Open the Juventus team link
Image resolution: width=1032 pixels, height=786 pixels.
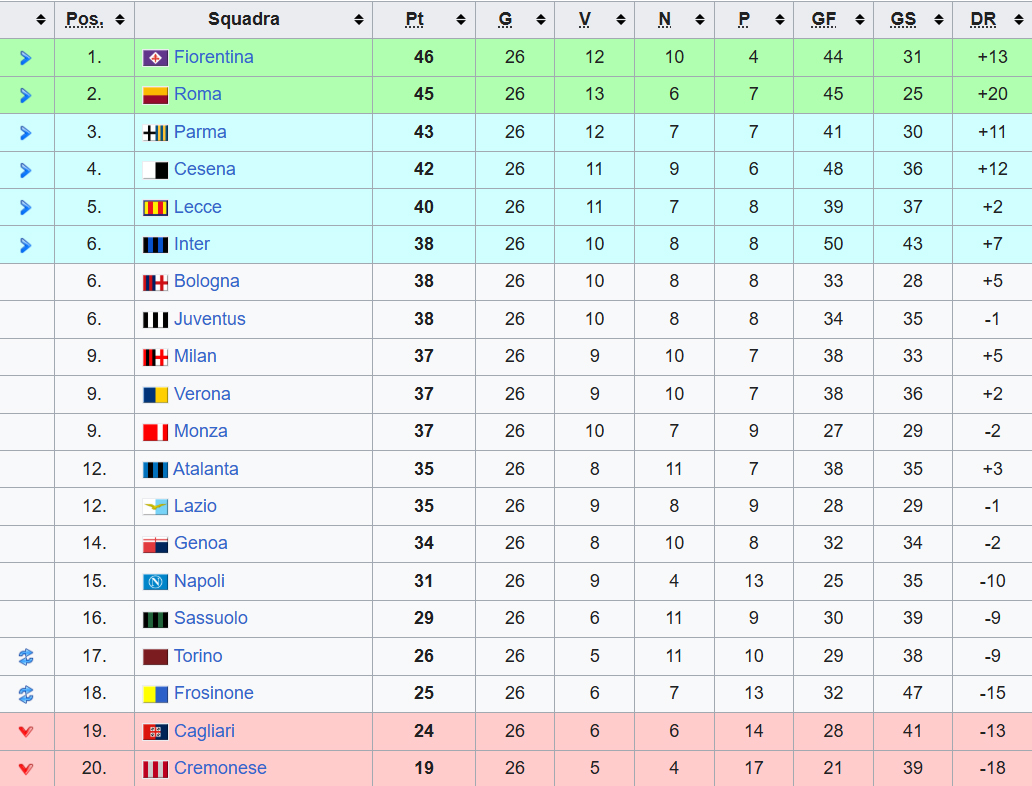(209, 319)
